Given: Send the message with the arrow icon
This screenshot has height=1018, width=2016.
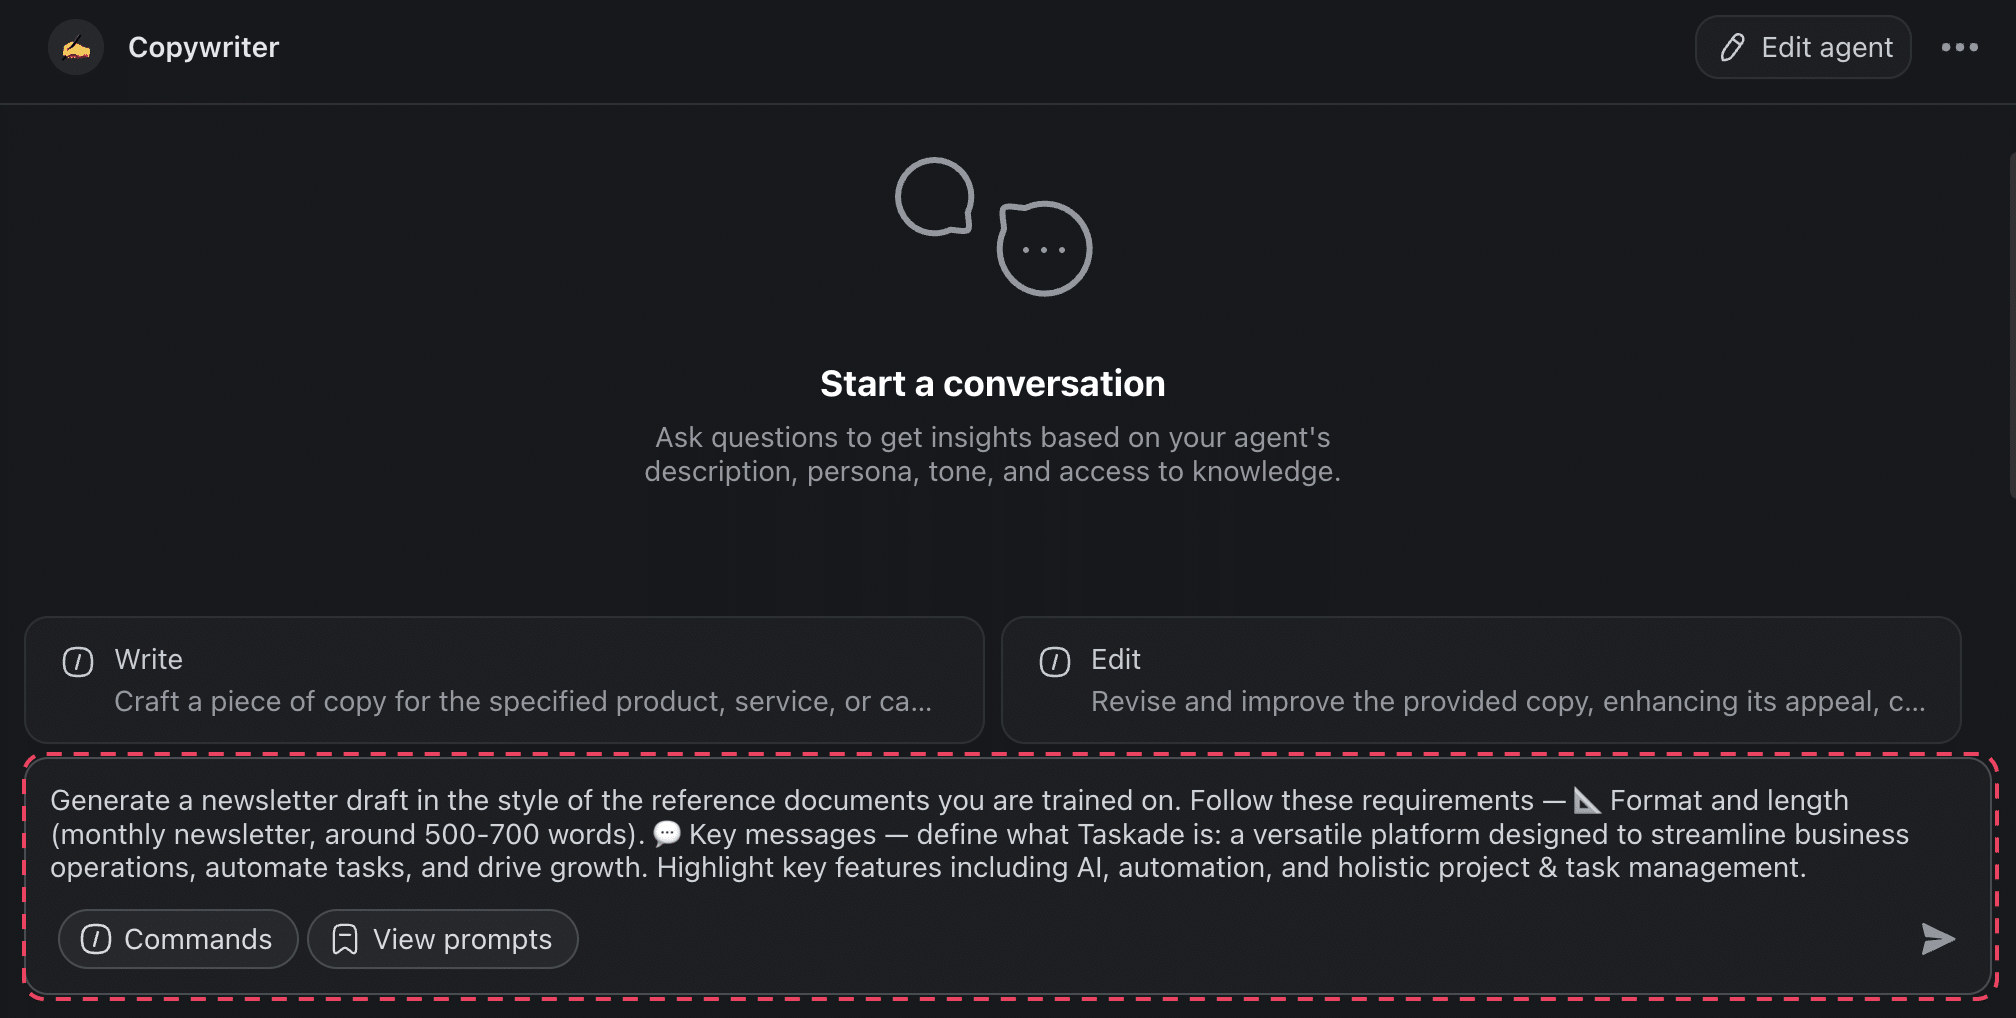Looking at the screenshot, I should 1937,939.
